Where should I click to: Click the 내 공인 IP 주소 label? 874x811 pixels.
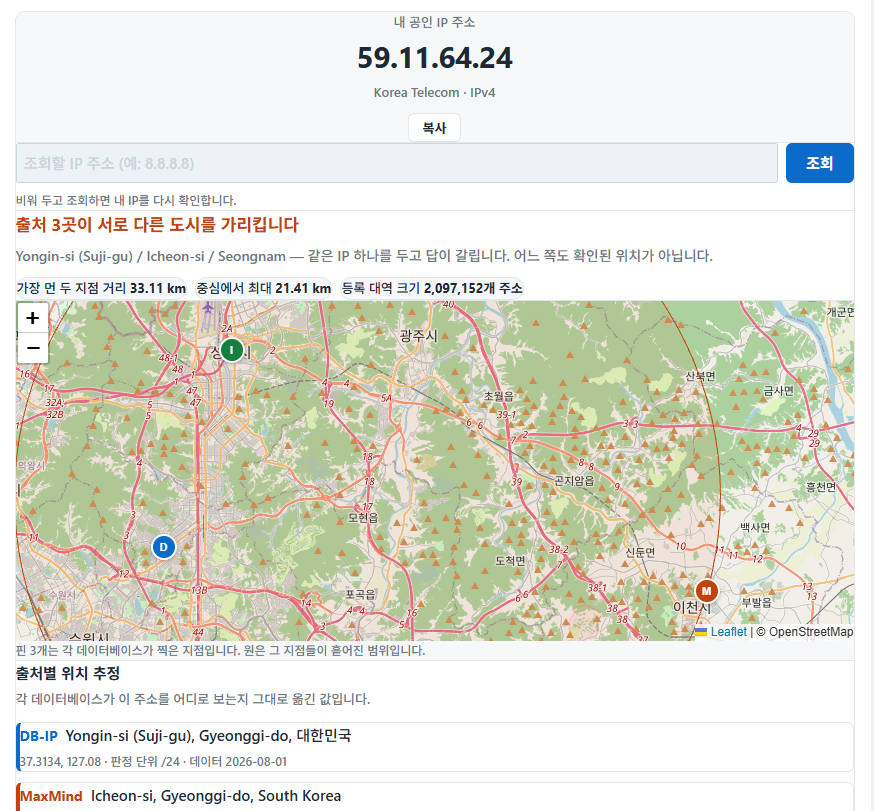(x=434, y=22)
